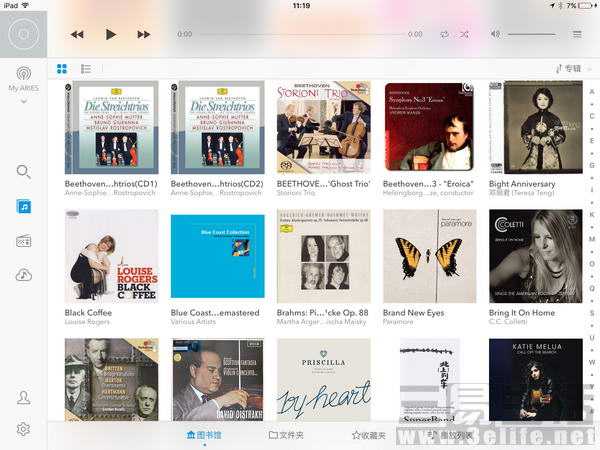Click 'Black Coffee' album title
Screen dimensions: 600x450
point(88,313)
